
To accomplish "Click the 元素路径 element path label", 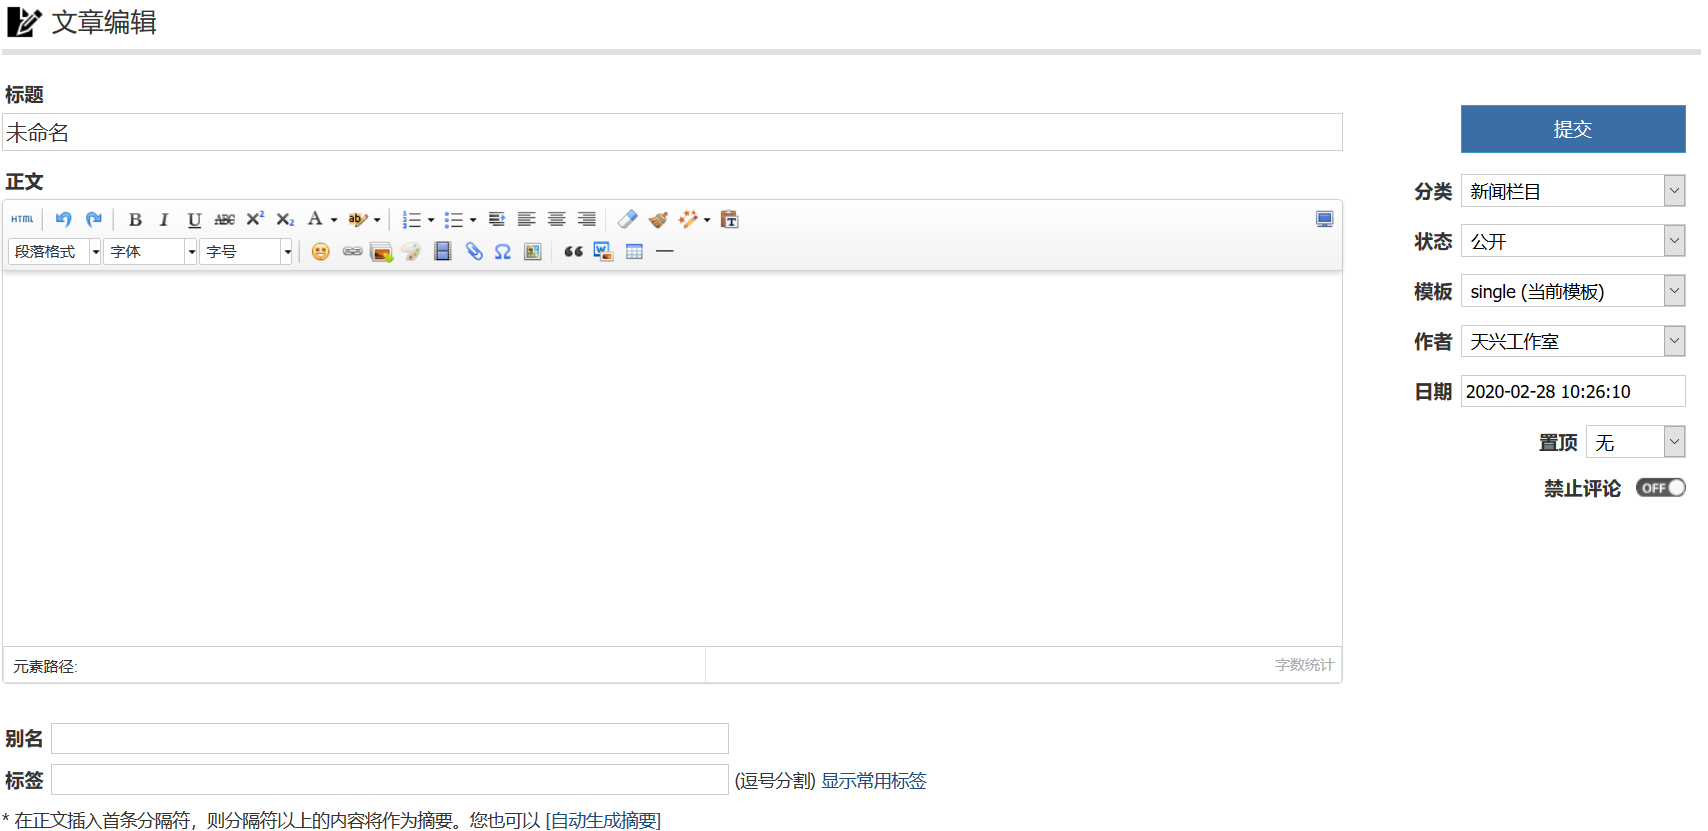I will [45, 666].
